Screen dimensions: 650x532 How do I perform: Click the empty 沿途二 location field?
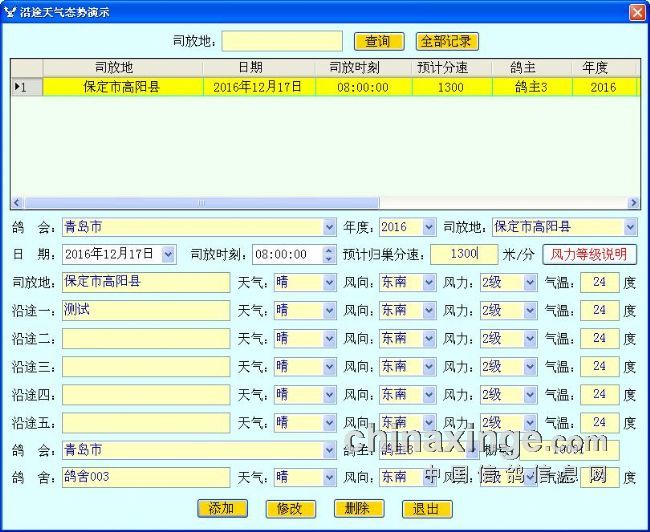coord(146,339)
